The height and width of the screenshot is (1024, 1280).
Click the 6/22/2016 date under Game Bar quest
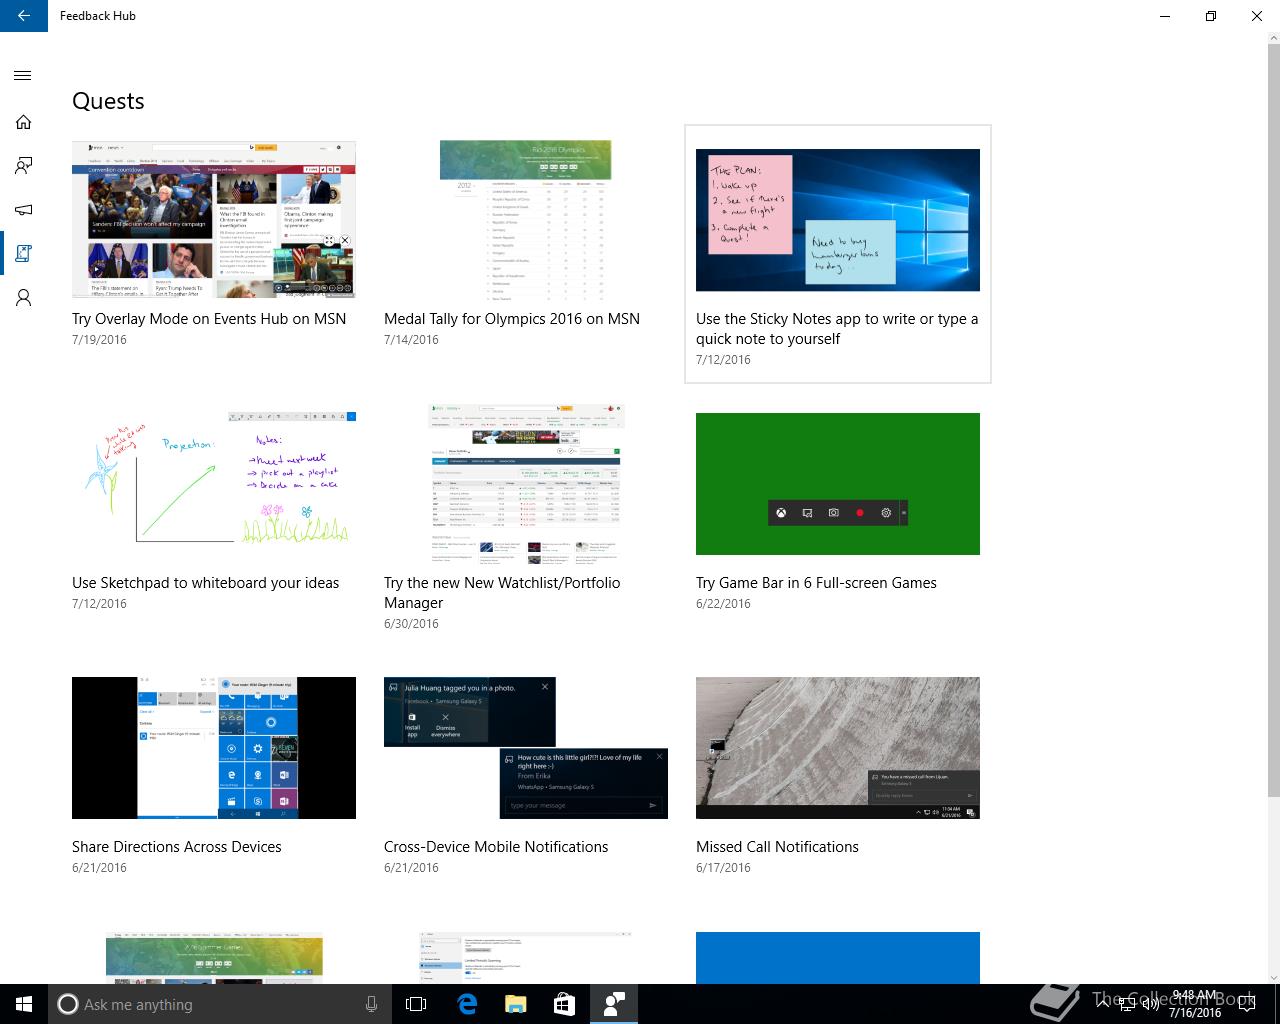(x=723, y=604)
